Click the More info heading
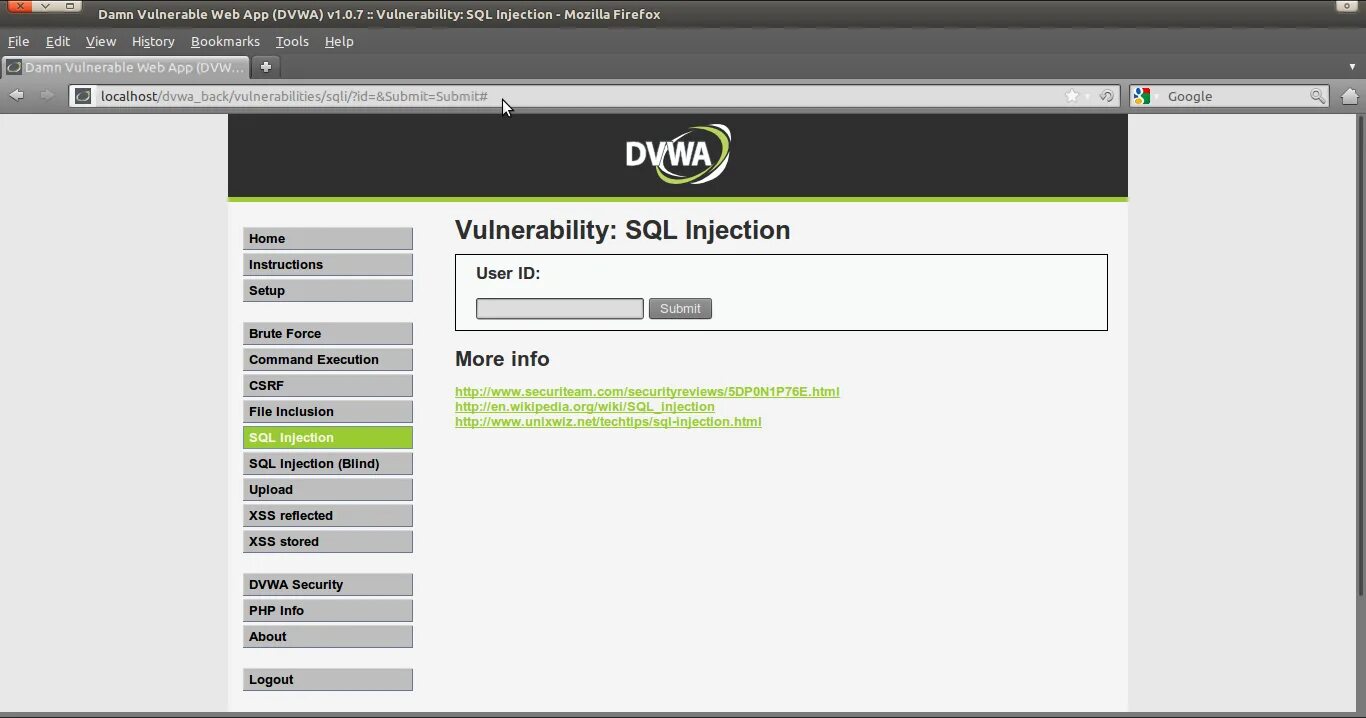Image resolution: width=1366 pixels, height=718 pixels. click(x=502, y=359)
